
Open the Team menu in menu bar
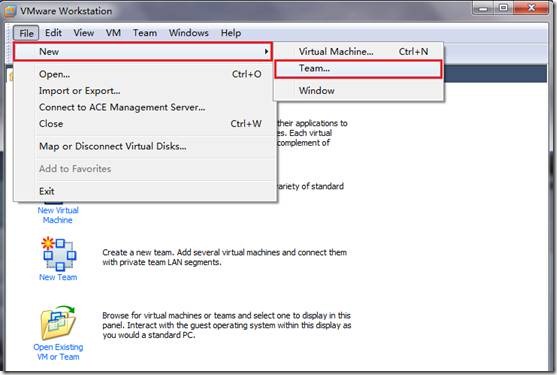(x=145, y=33)
